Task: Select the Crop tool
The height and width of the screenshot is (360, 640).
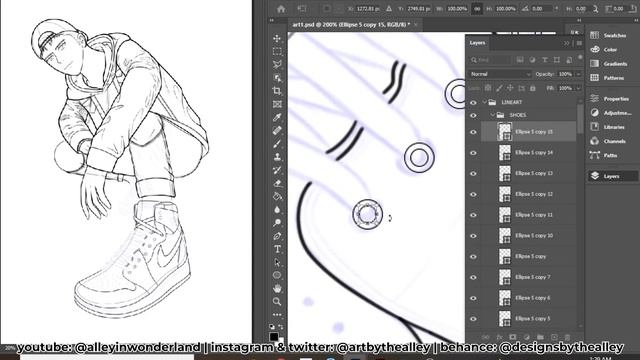Action: [277, 91]
